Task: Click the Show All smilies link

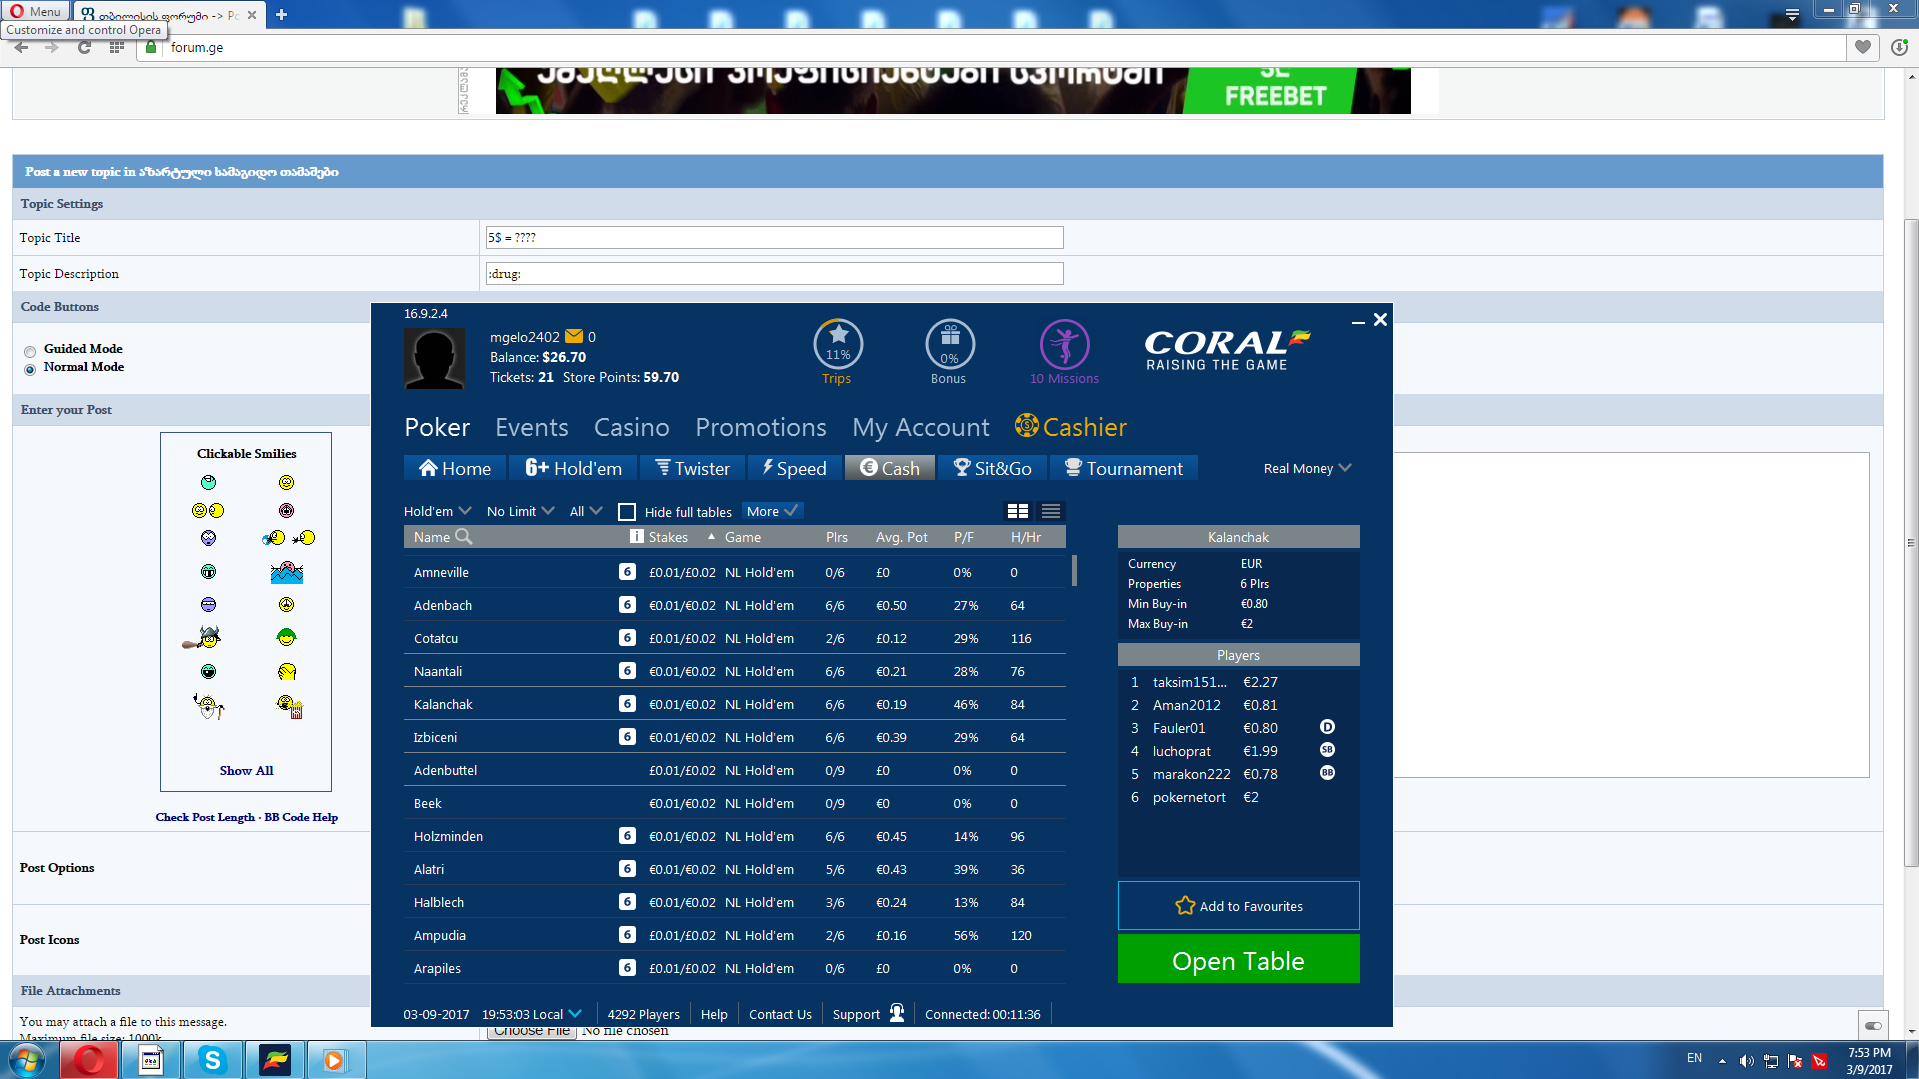Action: pyautogui.click(x=246, y=771)
